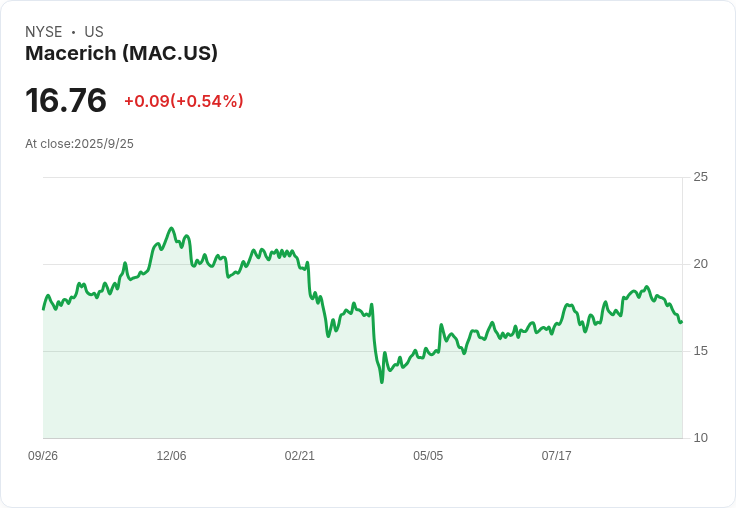Screen dimensions: 736x508
Task: Select the 05/05 date on x-axis
Action: click(428, 456)
